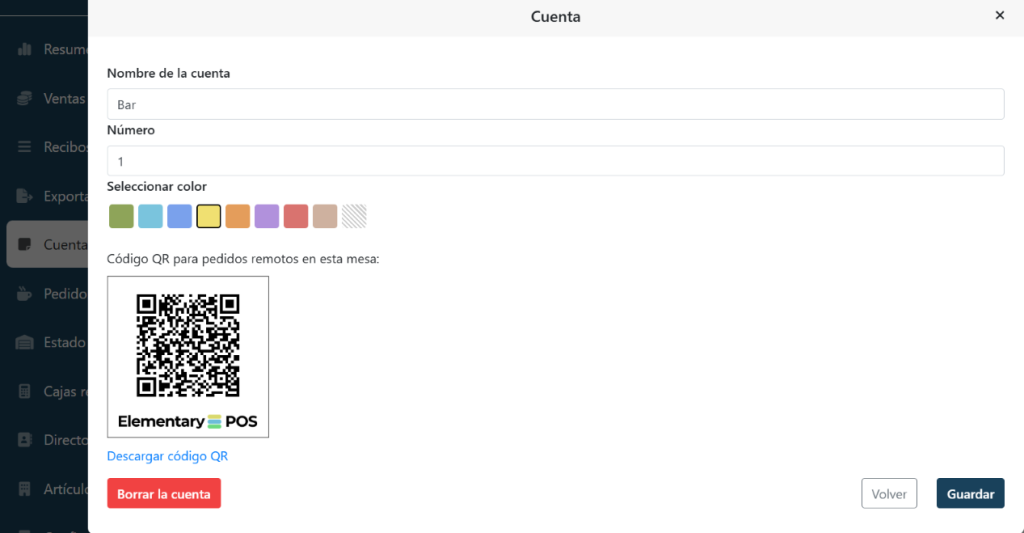Select the red color swatch
The image size is (1024, 533).
point(296,216)
